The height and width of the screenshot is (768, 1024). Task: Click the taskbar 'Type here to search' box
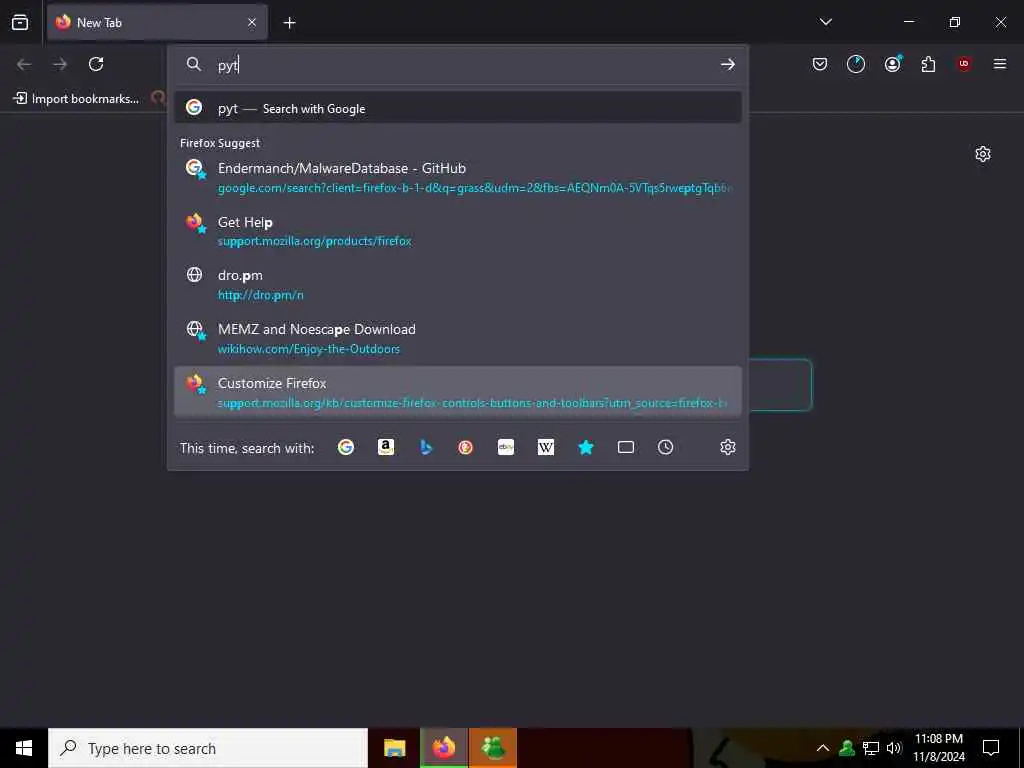coord(208,748)
